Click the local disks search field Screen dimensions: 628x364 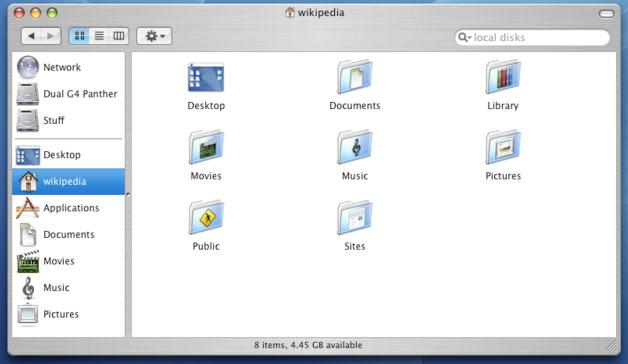[x=532, y=37]
